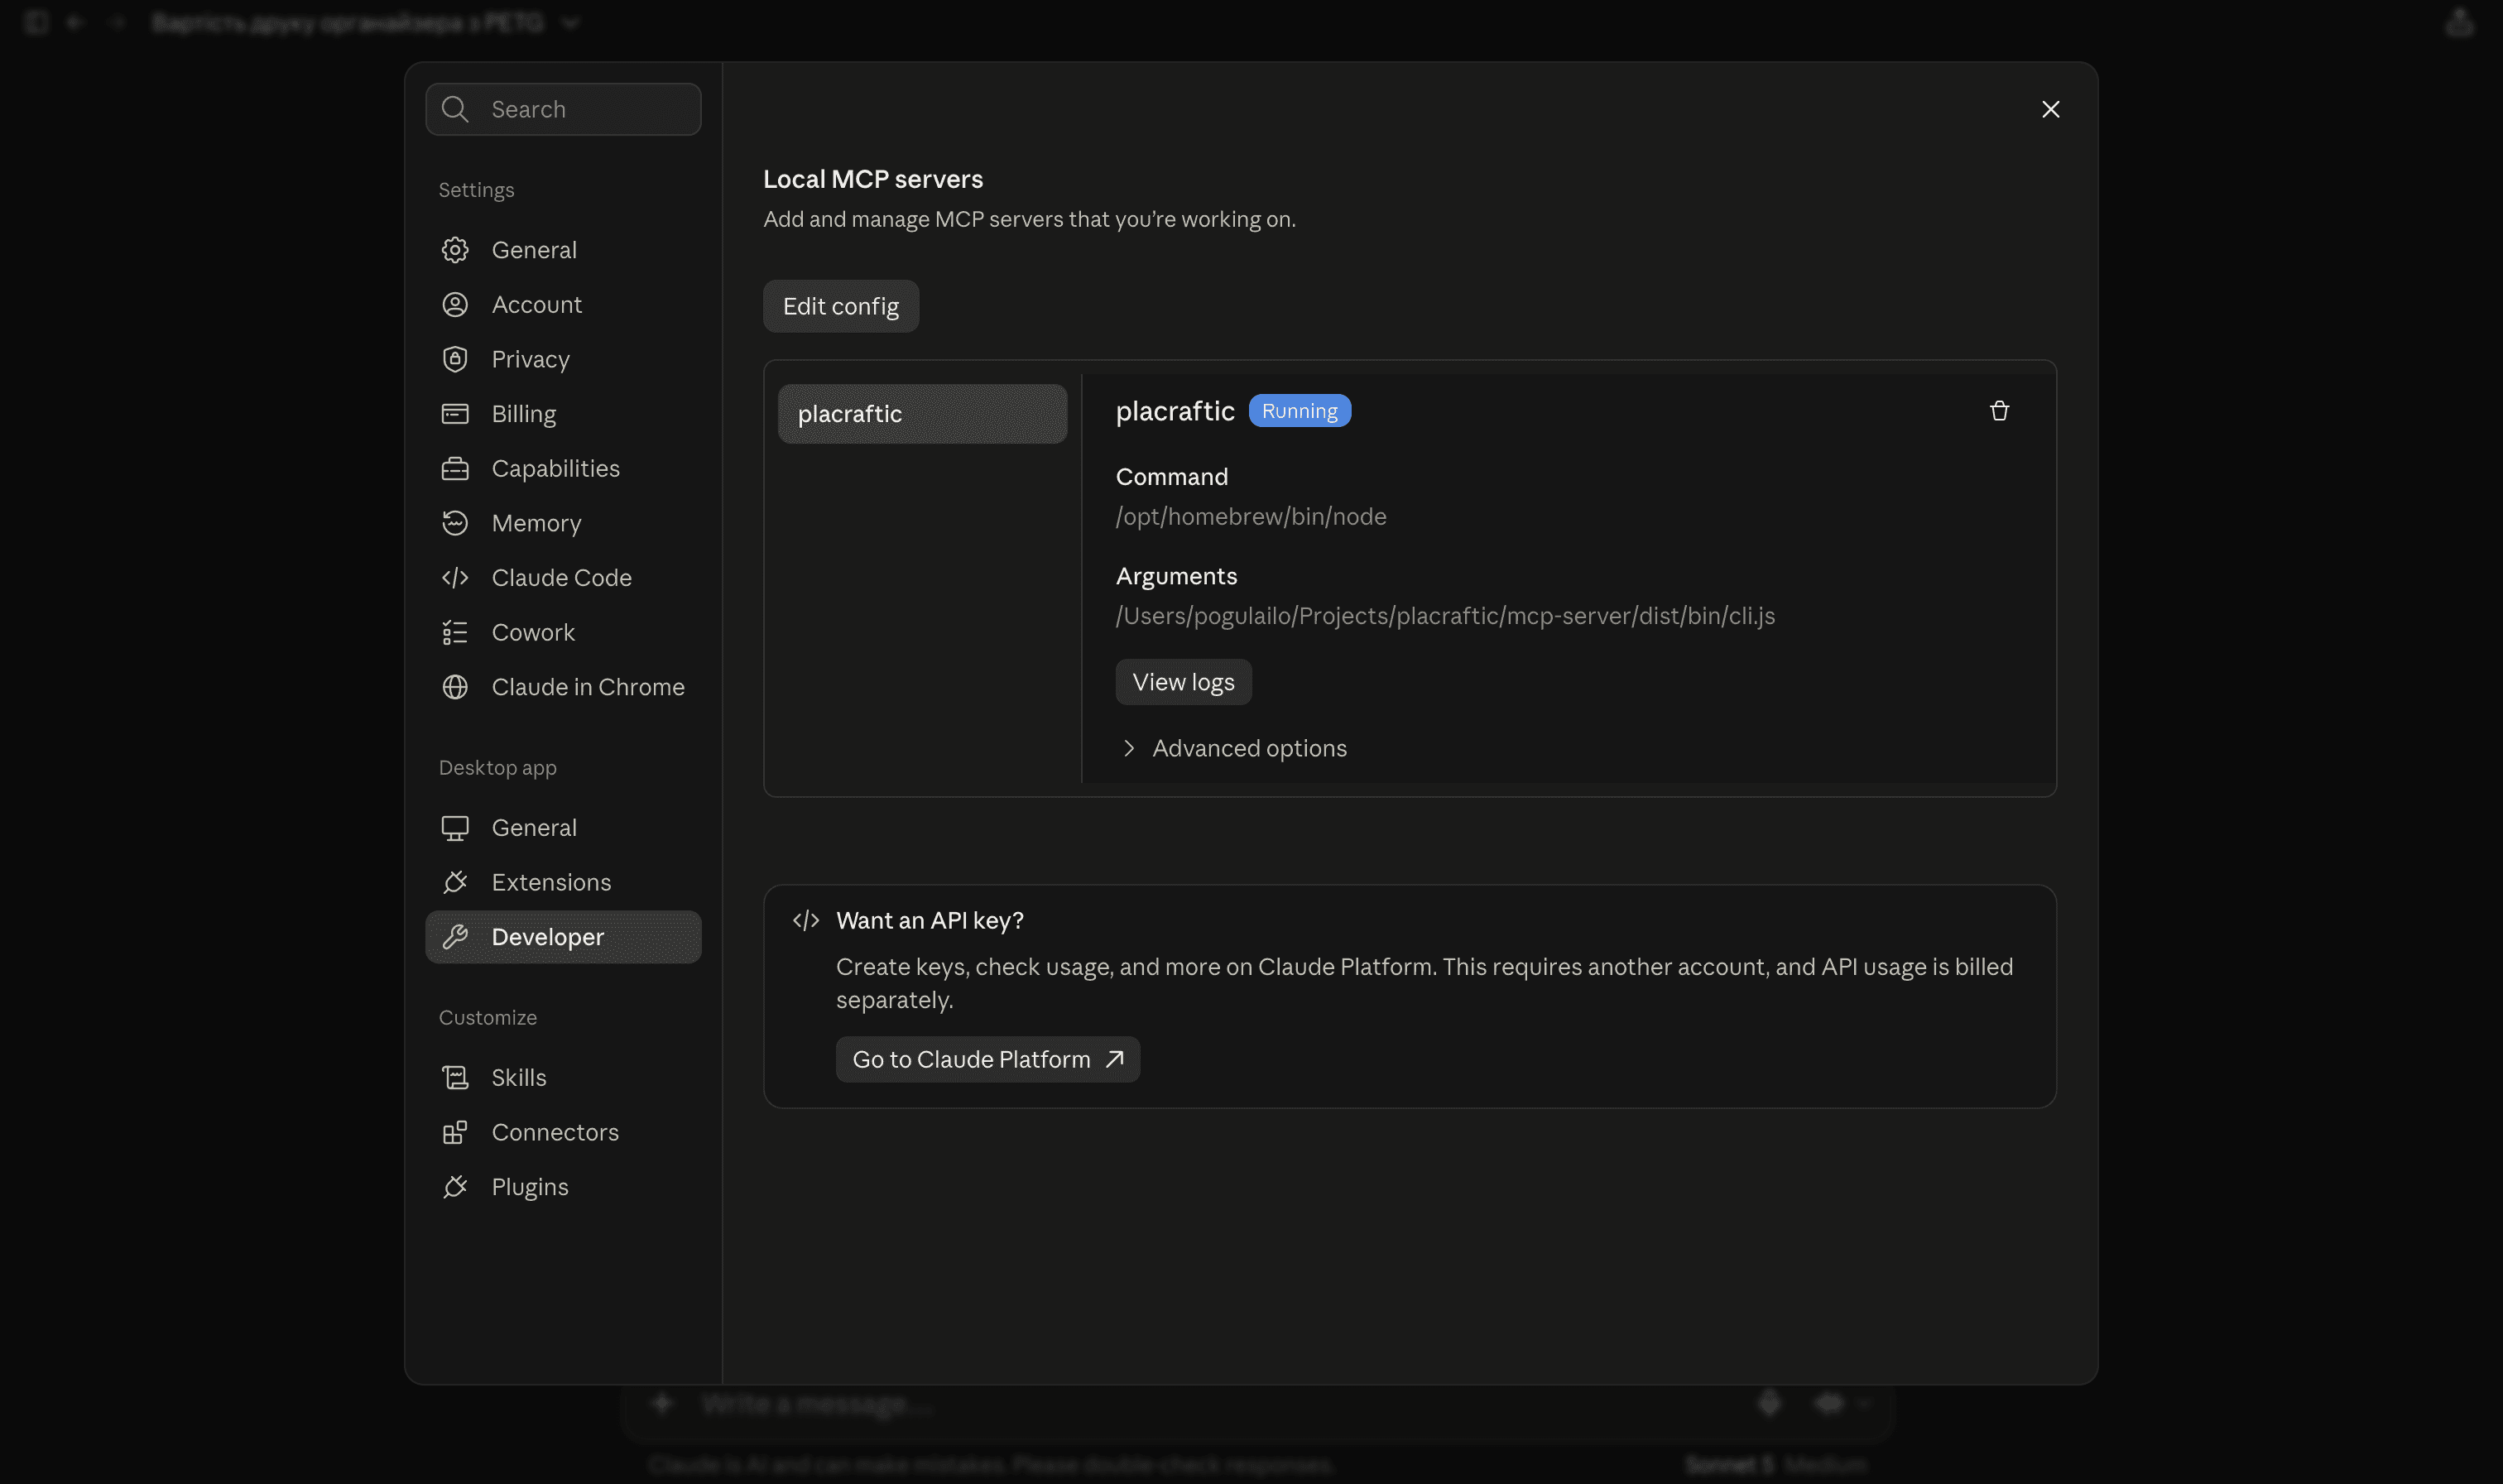Open General under the Settings section
Viewport: 2503px width, 1484px height.
(563, 250)
